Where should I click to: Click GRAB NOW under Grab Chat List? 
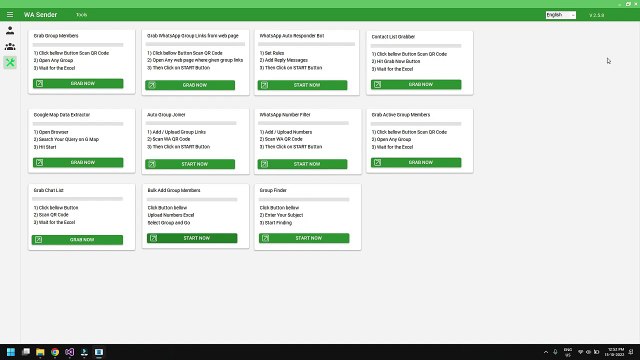(x=77, y=240)
